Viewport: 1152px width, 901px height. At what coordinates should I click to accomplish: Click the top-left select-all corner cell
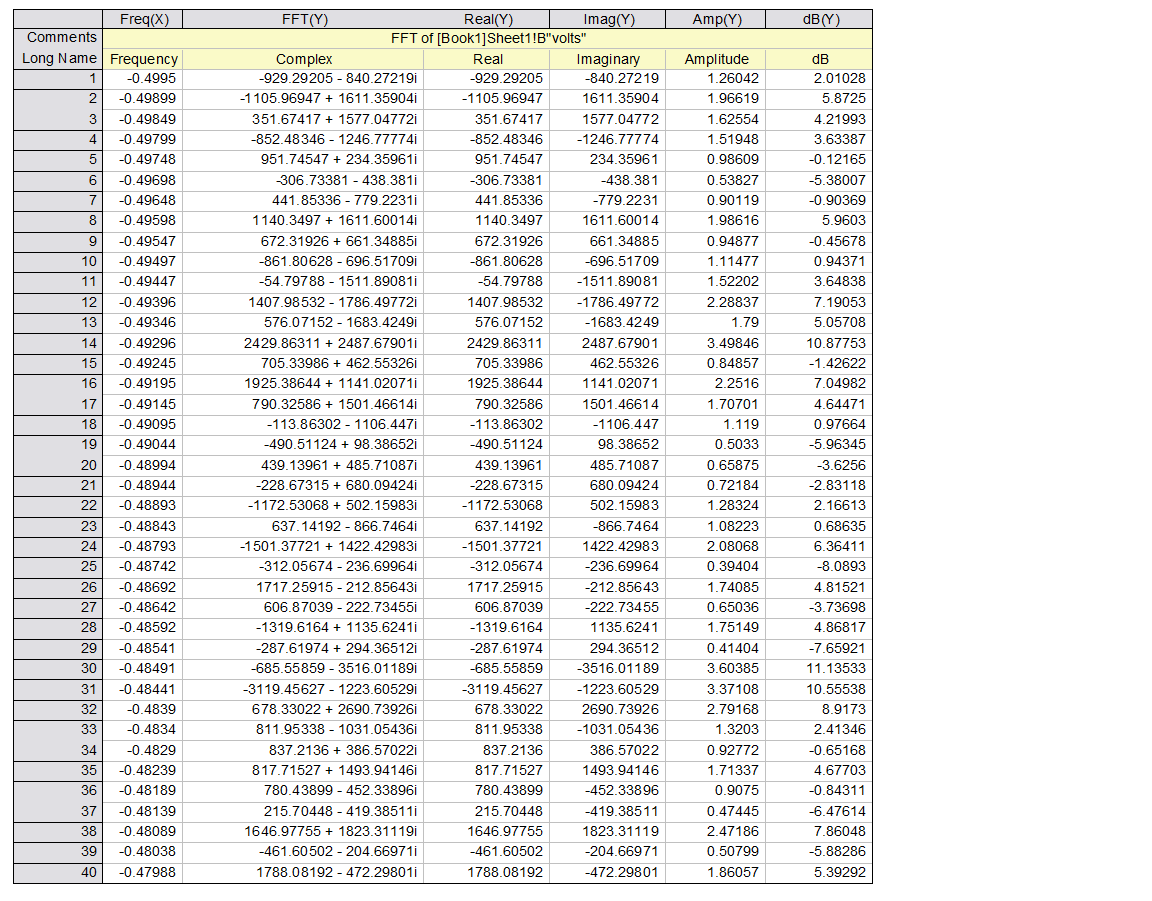59,19
